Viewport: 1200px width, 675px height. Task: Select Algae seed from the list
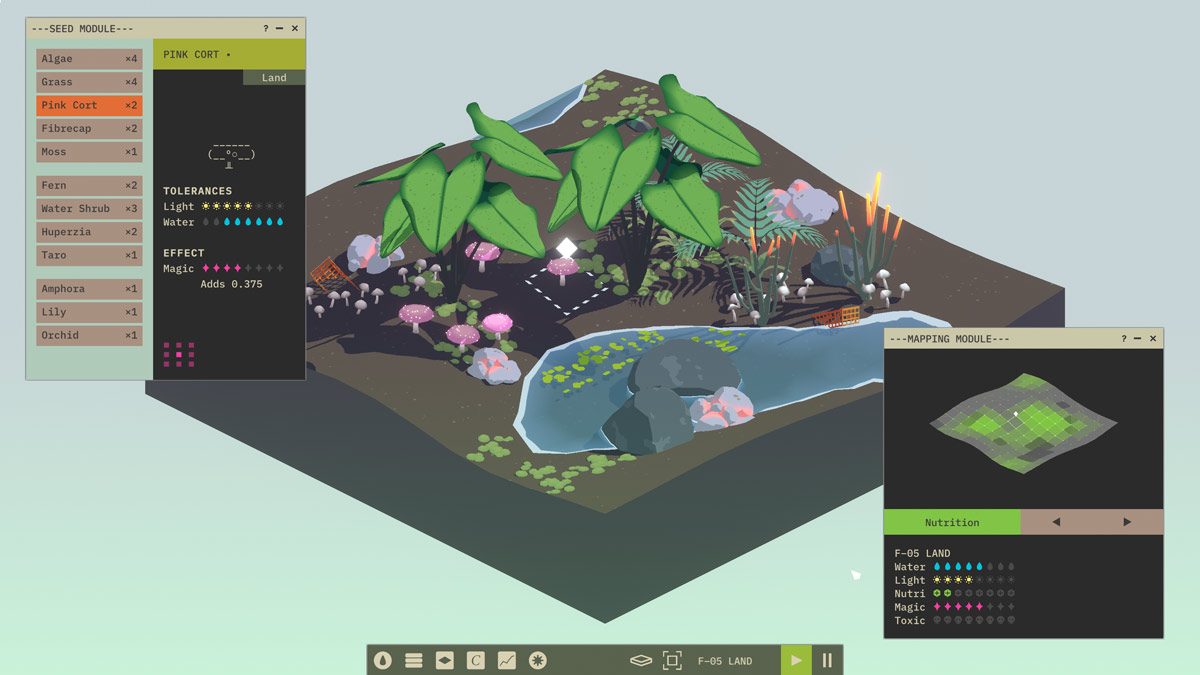point(89,59)
